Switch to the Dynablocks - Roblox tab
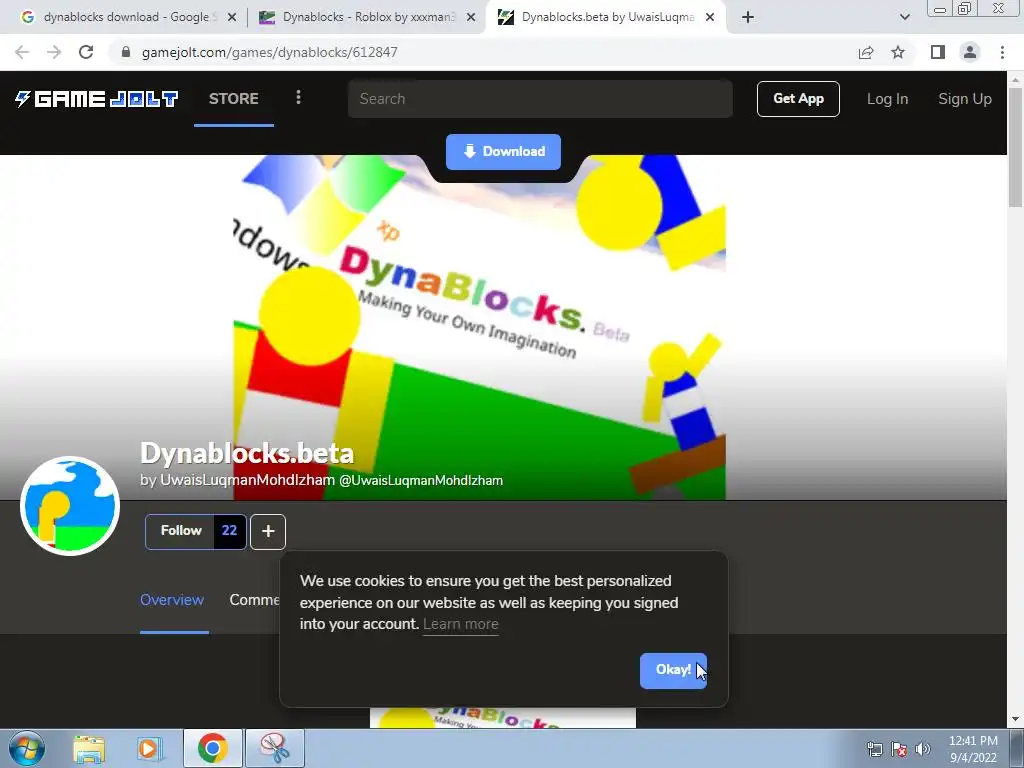Screen dimensions: 1024x768 point(368,17)
